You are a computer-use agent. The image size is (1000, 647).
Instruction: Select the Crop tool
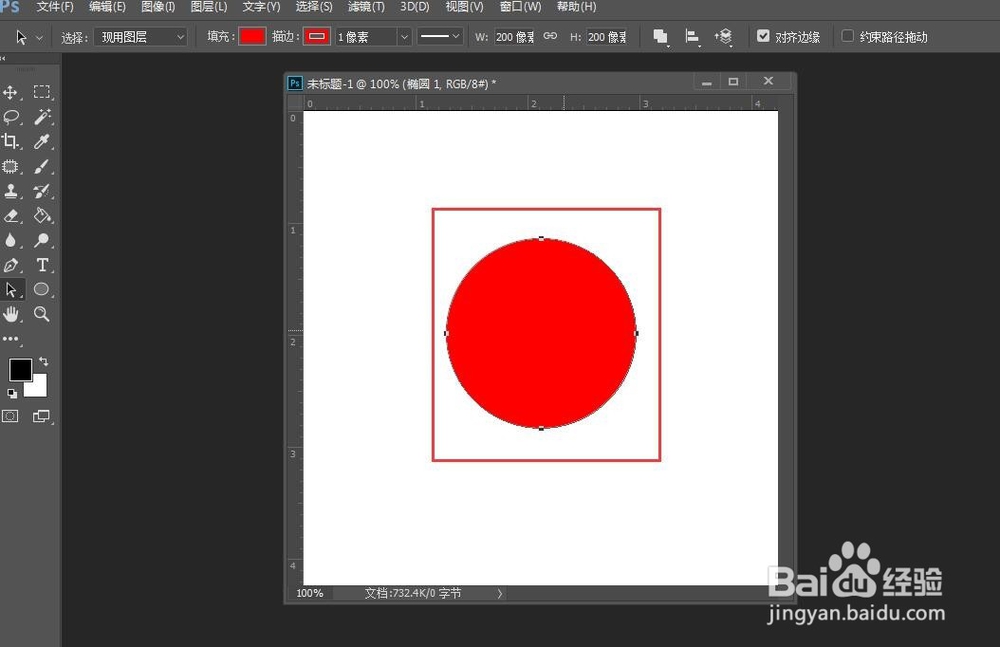click(11, 141)
